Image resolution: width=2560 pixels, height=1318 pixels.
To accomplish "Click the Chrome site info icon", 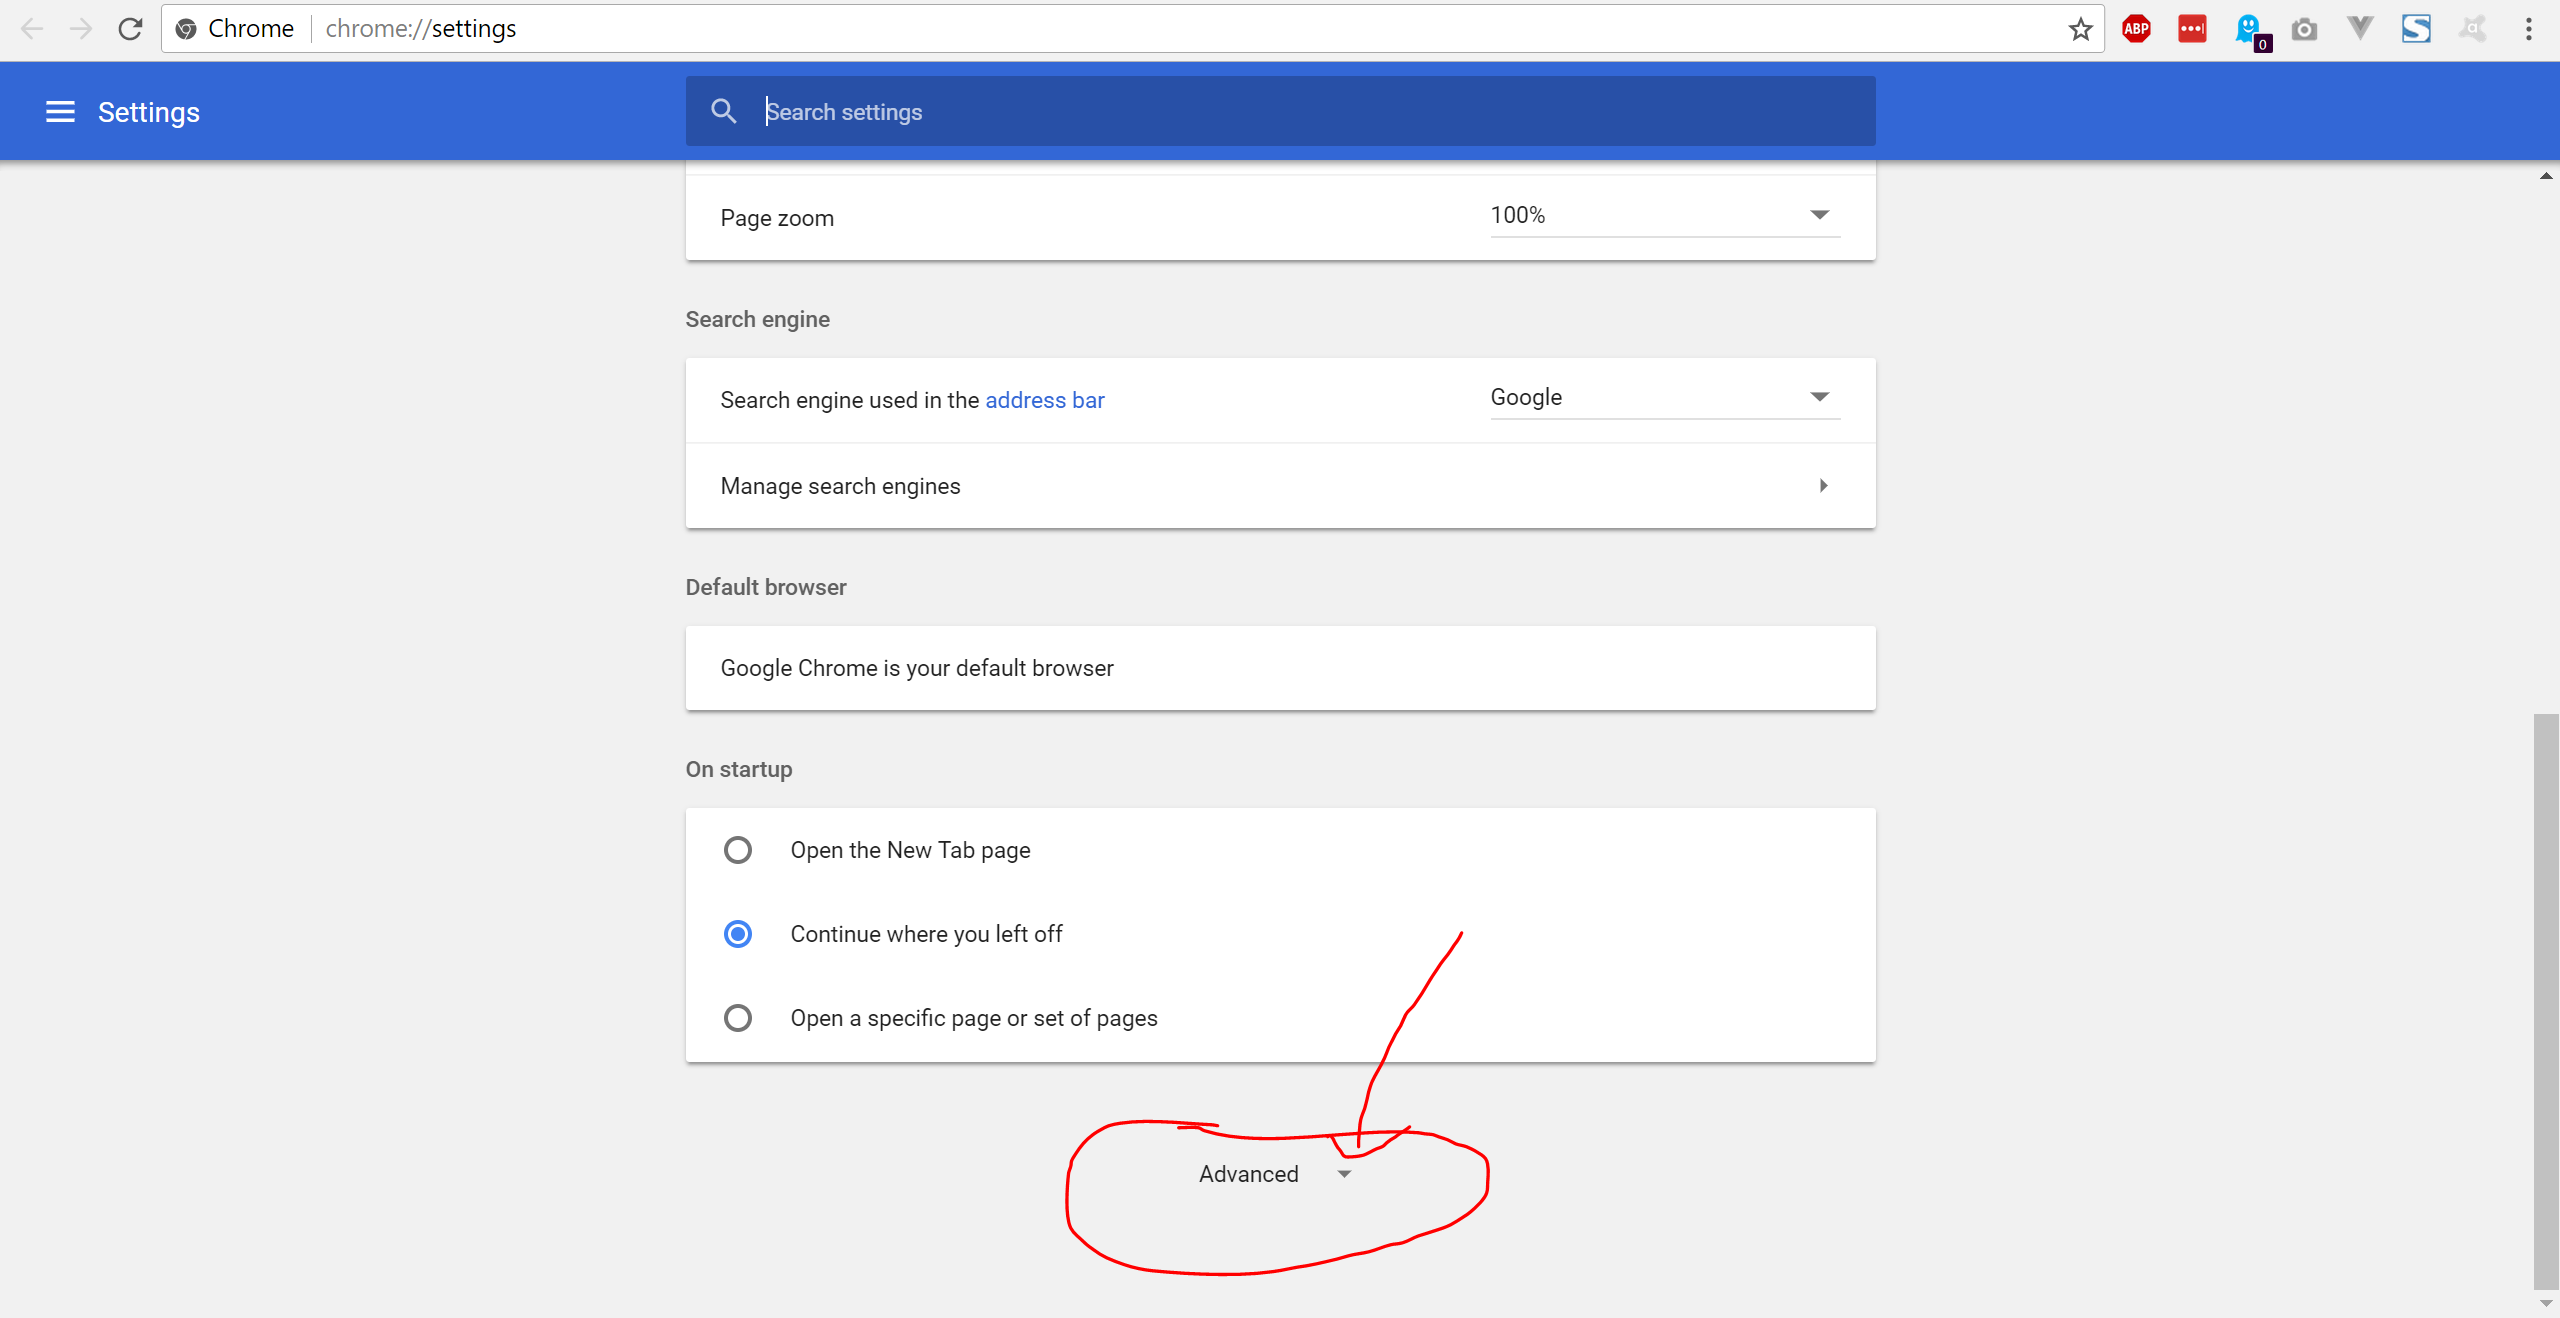I will click(x=186, y=29).
